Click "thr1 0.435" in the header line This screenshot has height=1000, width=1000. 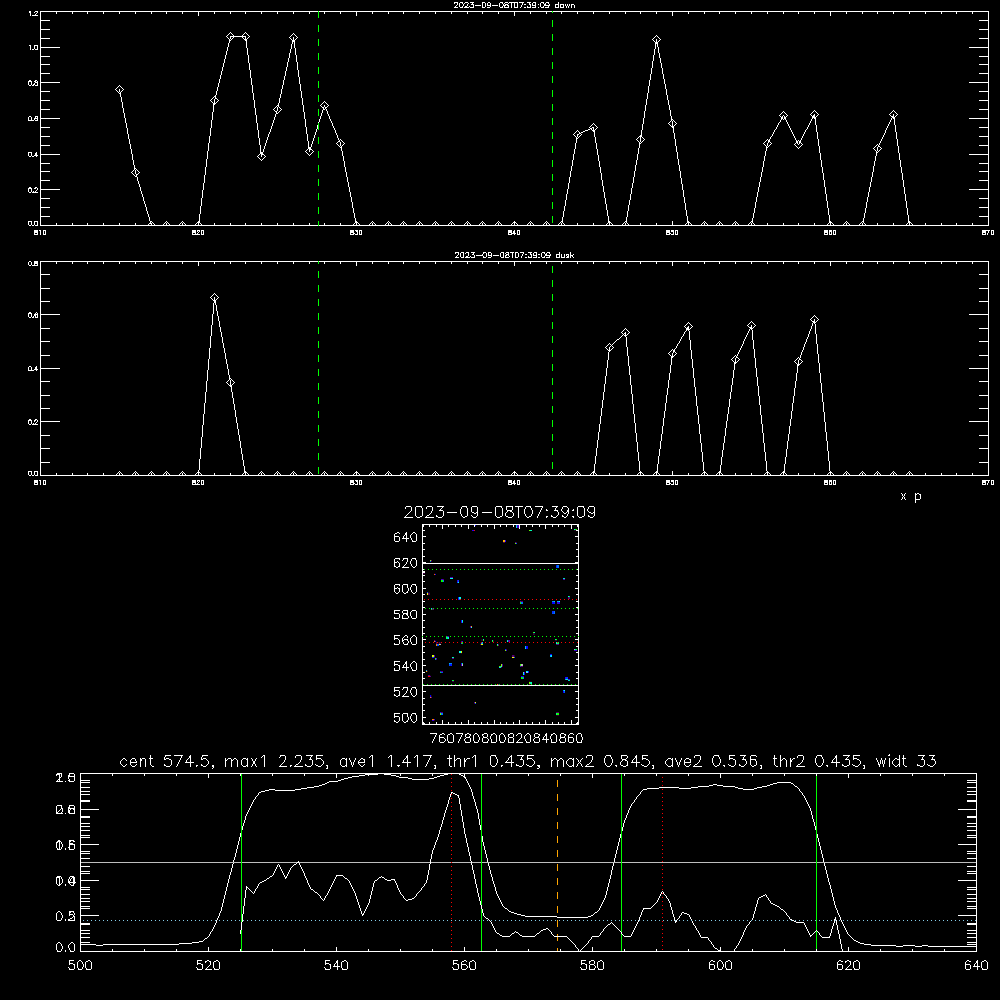(492, 761)
